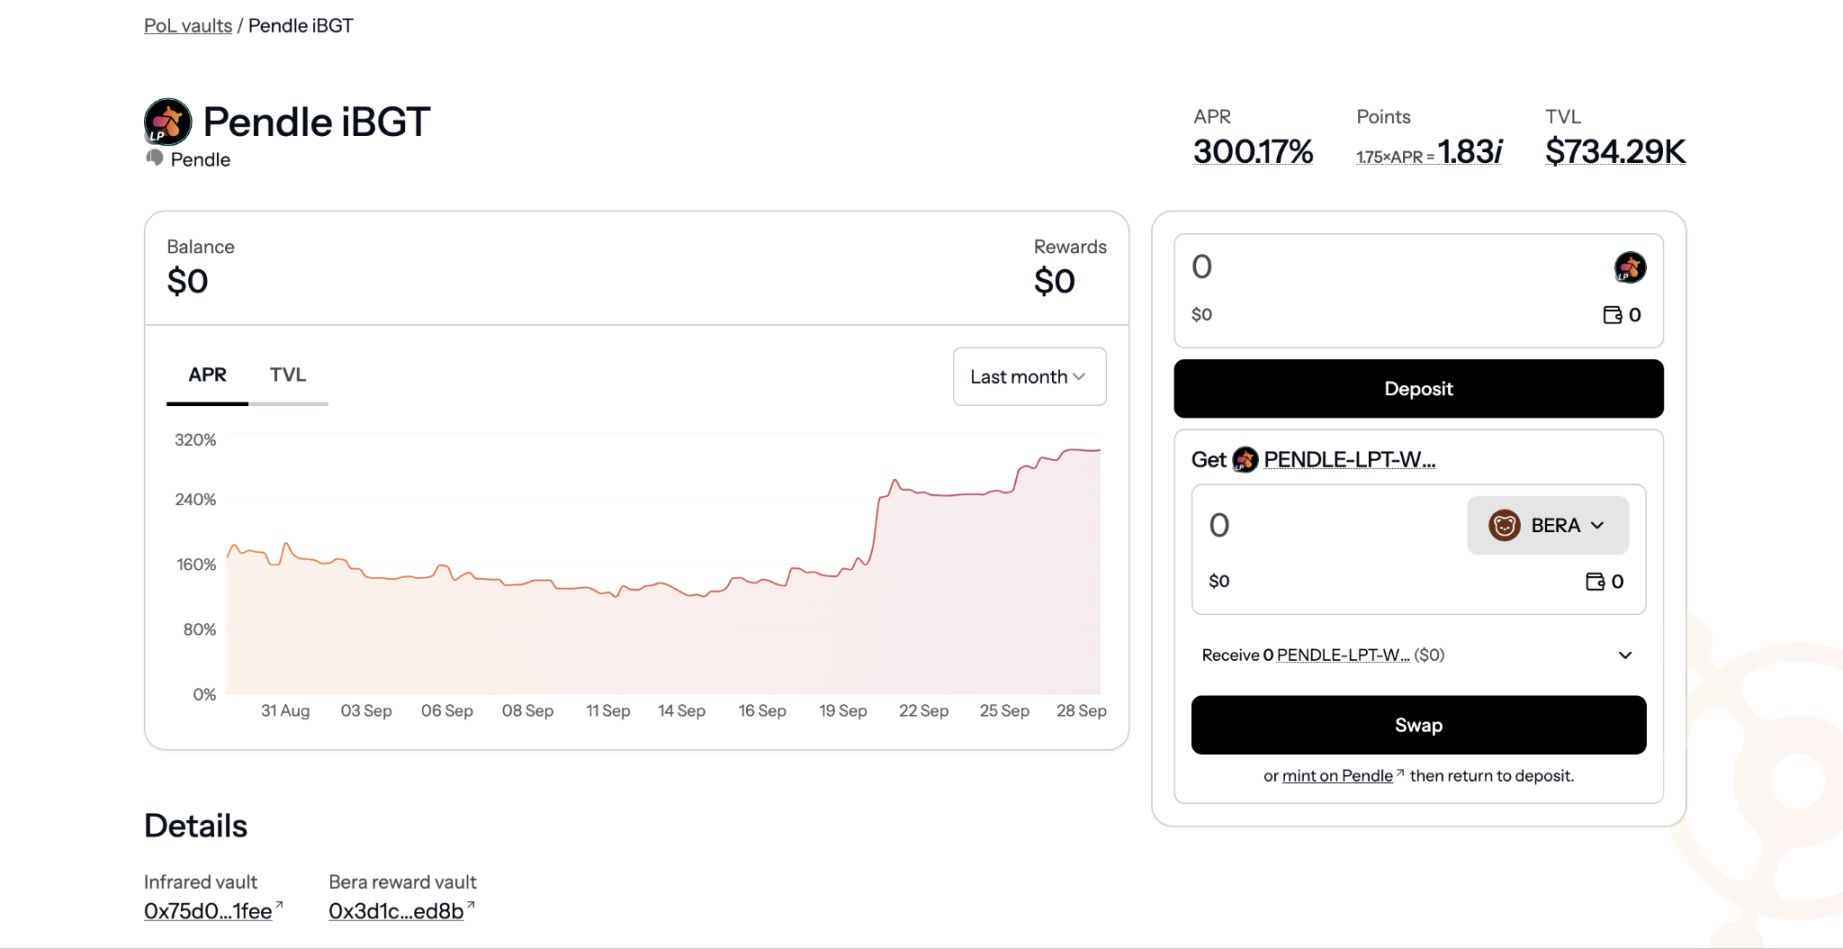1843x949 pixels.
Task: Open Bera reward vault address 0x3d1c...ed8b
Action: 396,911
